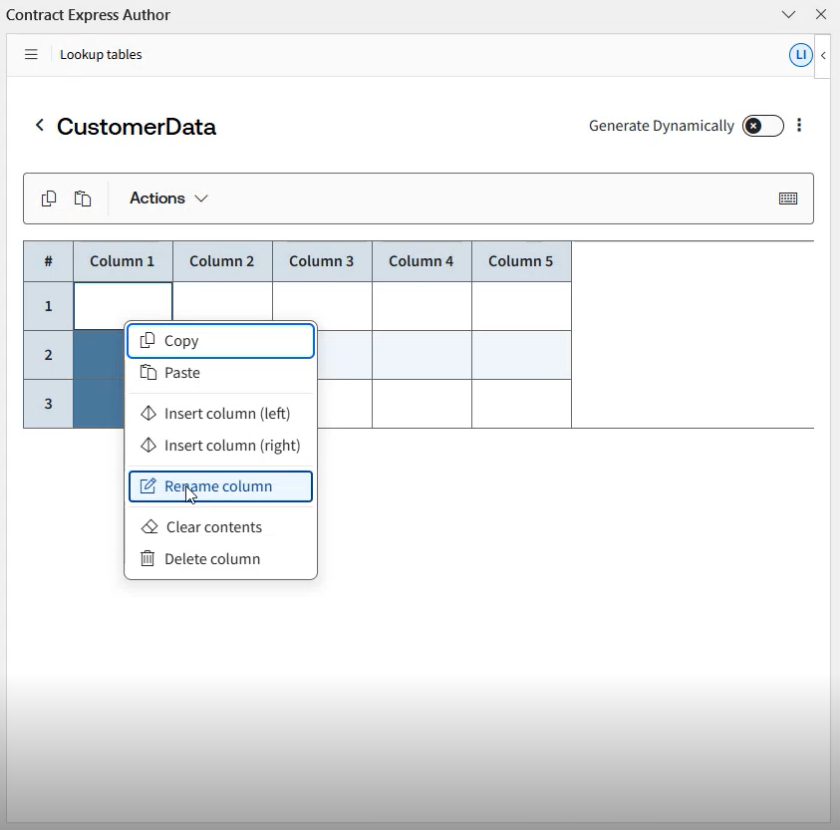Click the Delete column trash icon

(148, 559)
